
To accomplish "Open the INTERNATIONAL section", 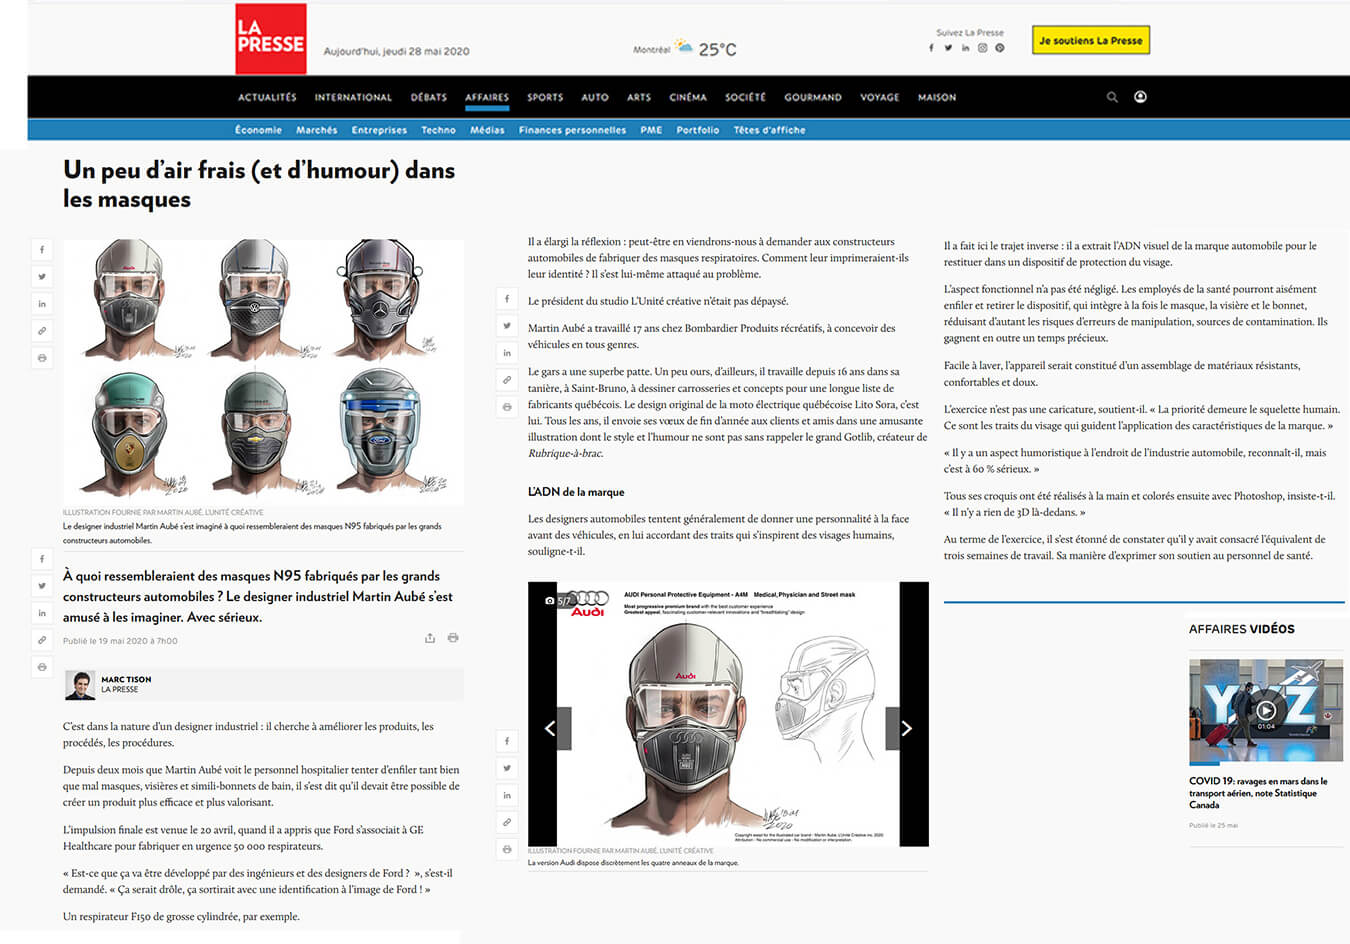I will point(353,97).
